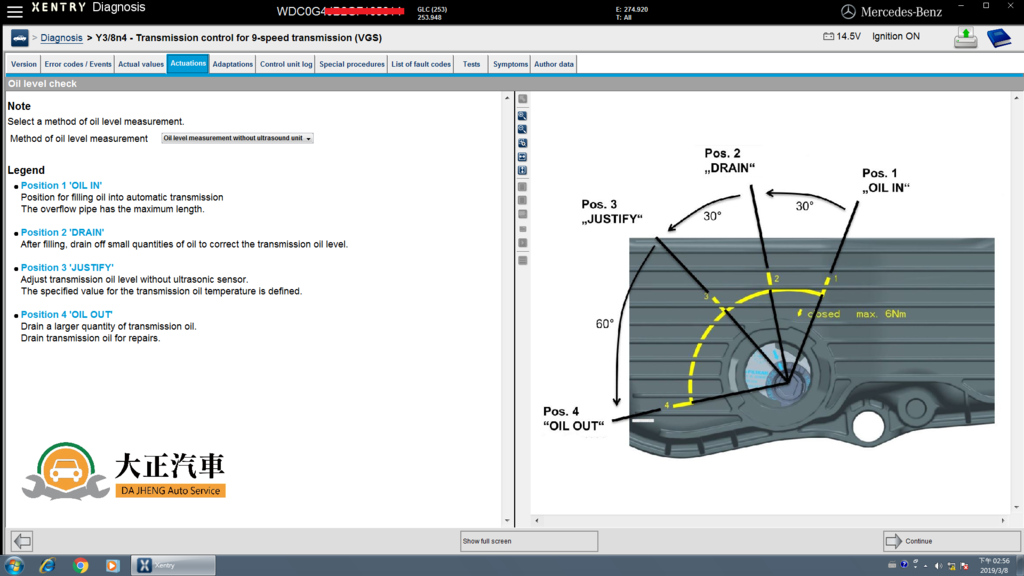Click the Show full screen button
Image resolution: width=1024 pixels, height=576 pixels.
click(x=529, y=541)
